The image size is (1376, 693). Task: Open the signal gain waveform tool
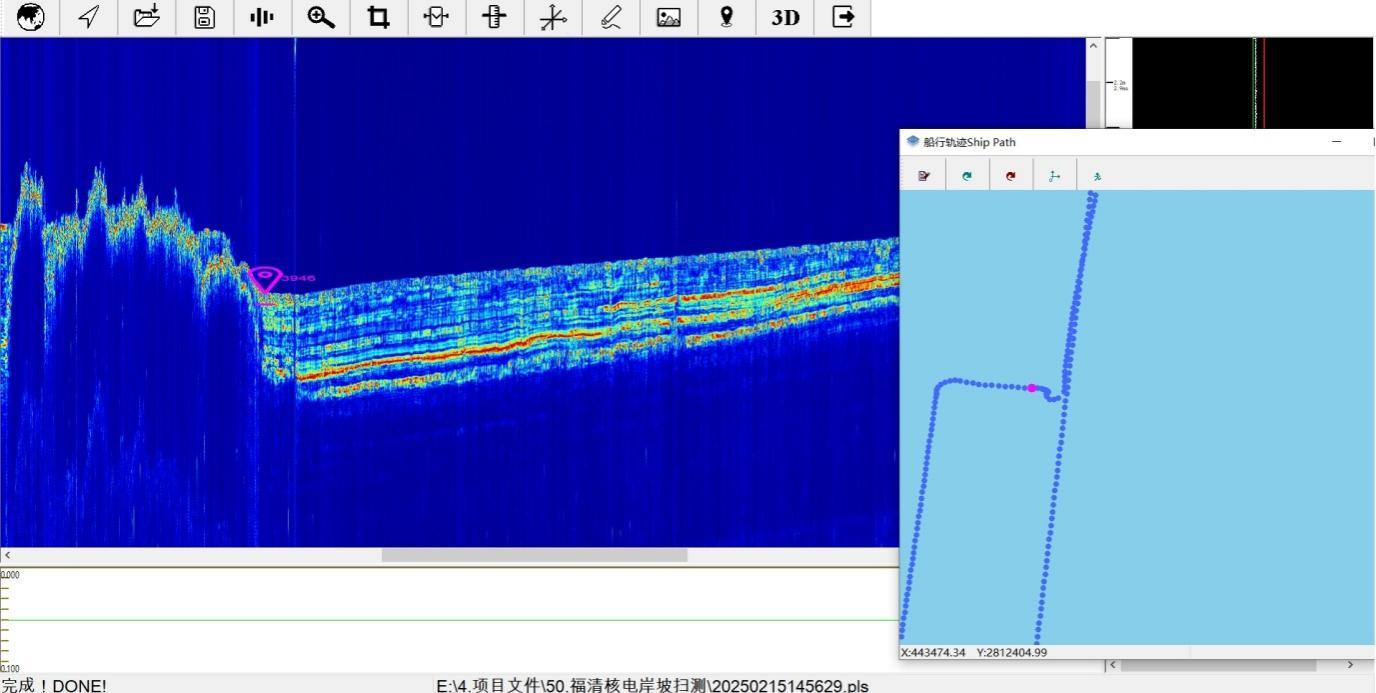pos(262,17)
